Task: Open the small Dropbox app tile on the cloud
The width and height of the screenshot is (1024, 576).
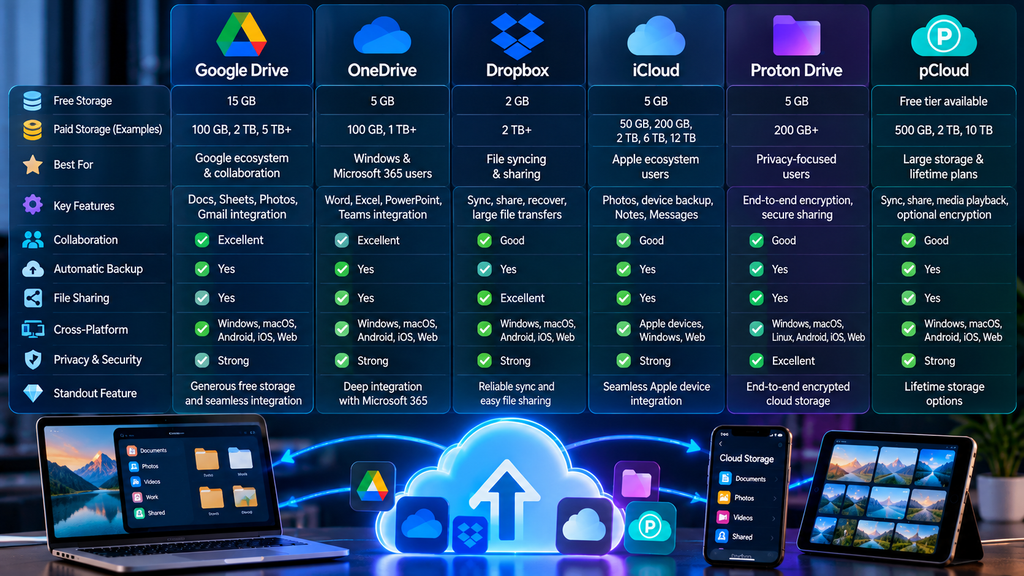Action: pos(470,534)
